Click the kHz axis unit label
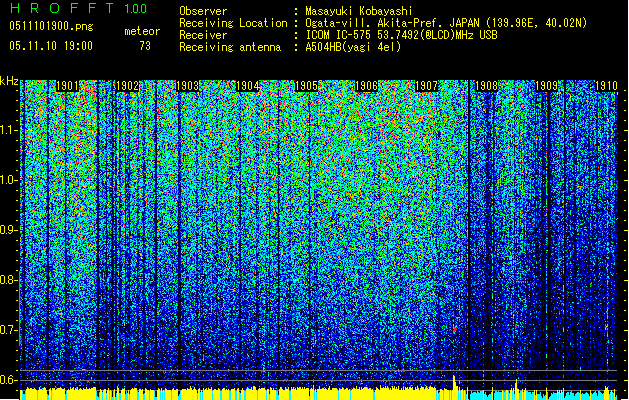Image resolution: width=629 pixels, height=400 pixels. [9, 81]
